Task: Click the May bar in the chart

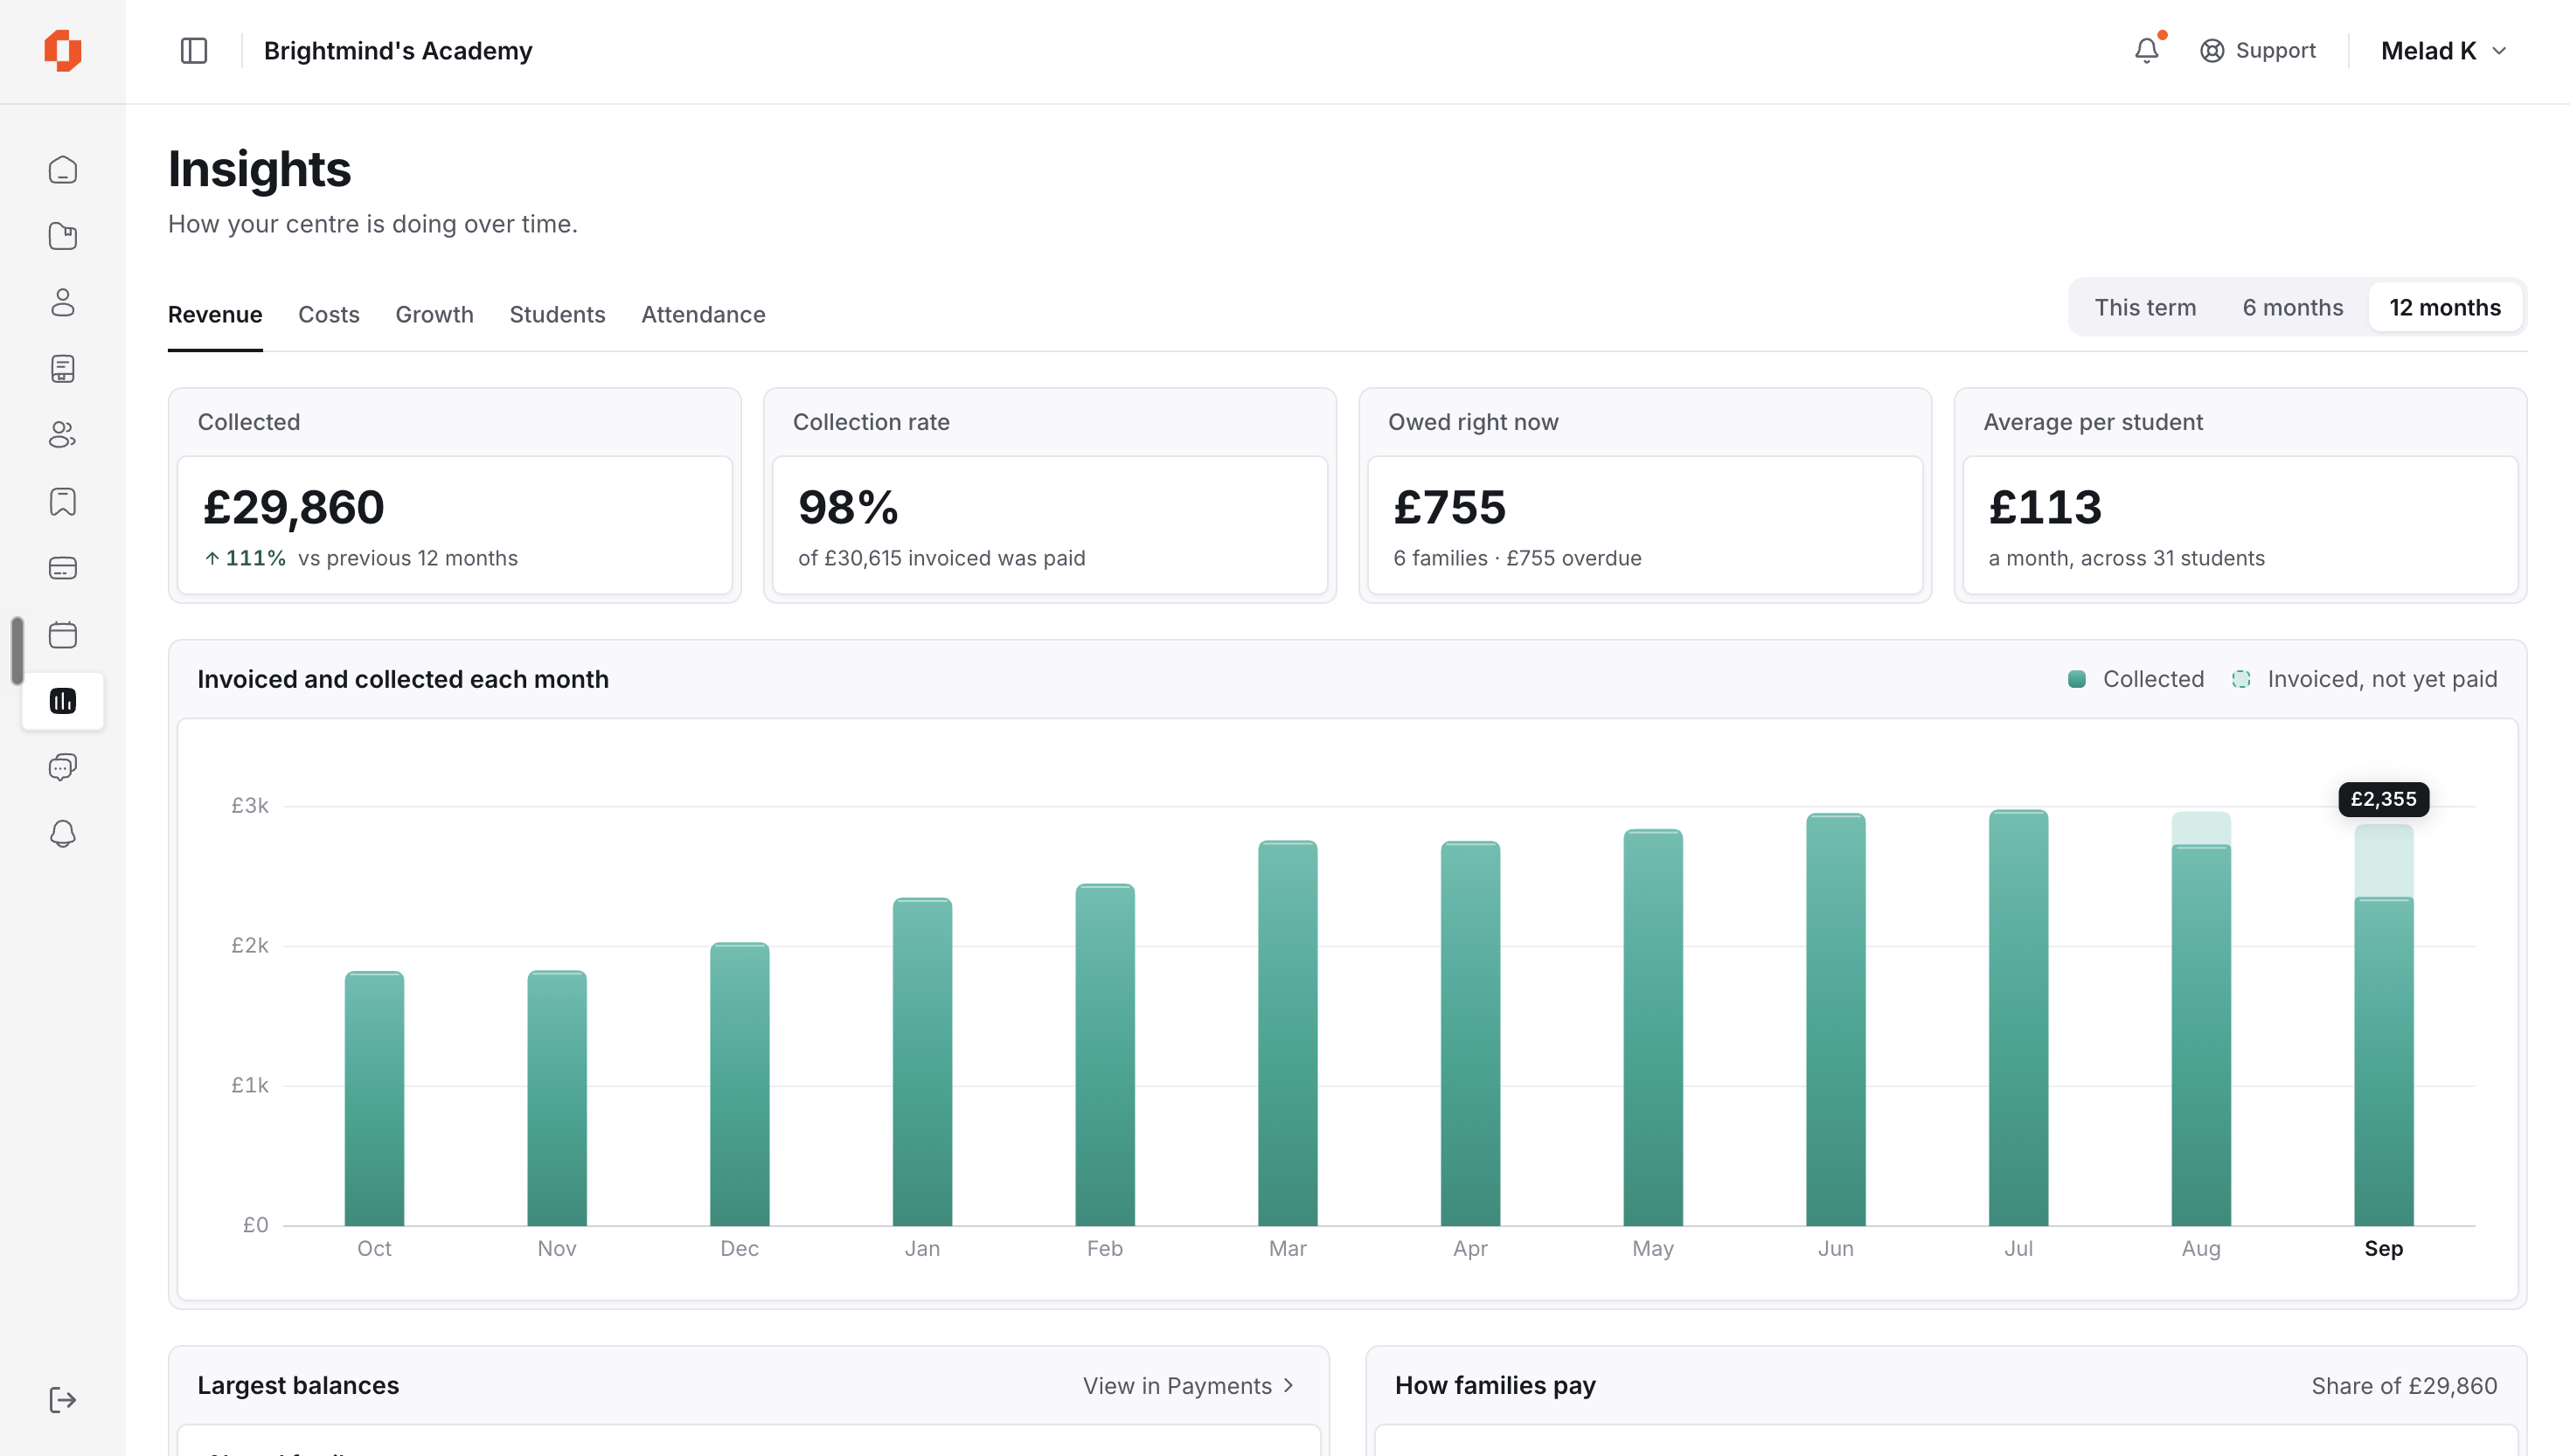Action: coord(1653,1028)
